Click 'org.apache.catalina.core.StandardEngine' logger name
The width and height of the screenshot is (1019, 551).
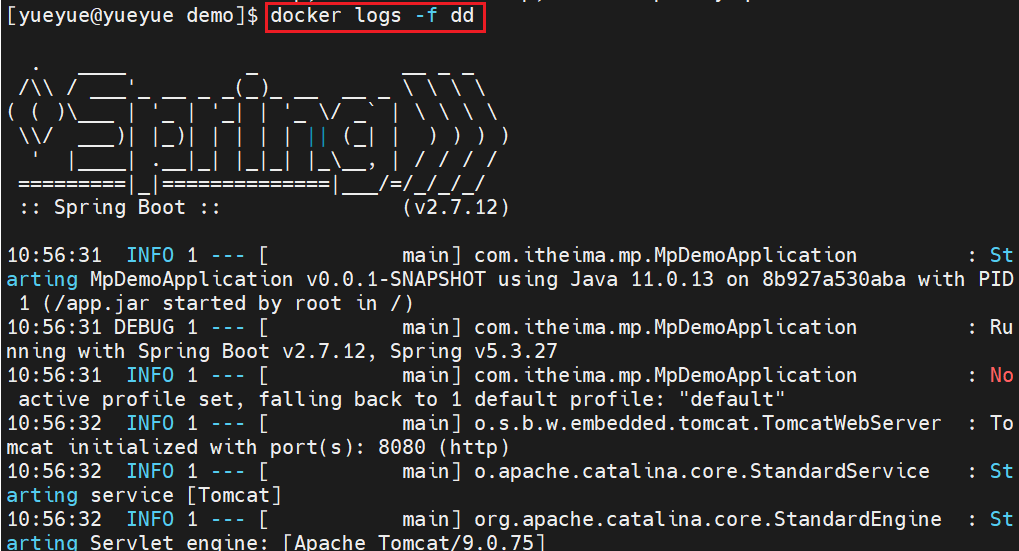coord(708,519)
